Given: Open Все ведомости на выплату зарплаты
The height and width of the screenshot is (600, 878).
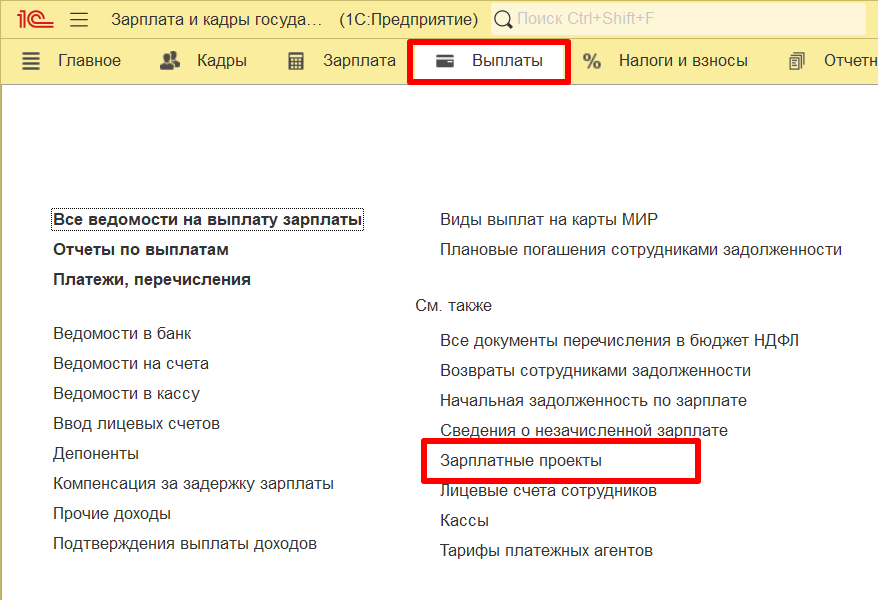Looking at the screenshot, I should click(x=207, y=219).
